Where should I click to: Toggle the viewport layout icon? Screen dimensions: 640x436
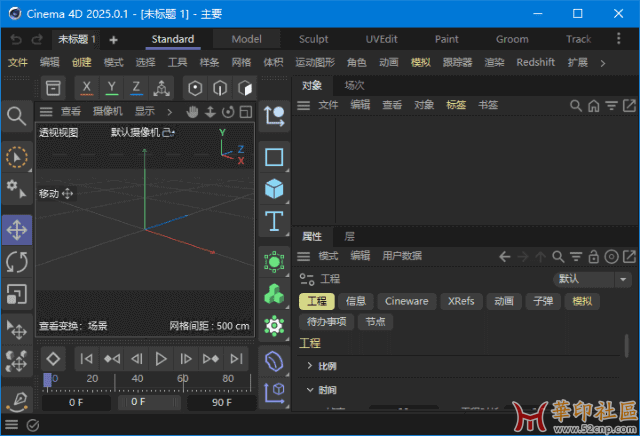[246, 112]
